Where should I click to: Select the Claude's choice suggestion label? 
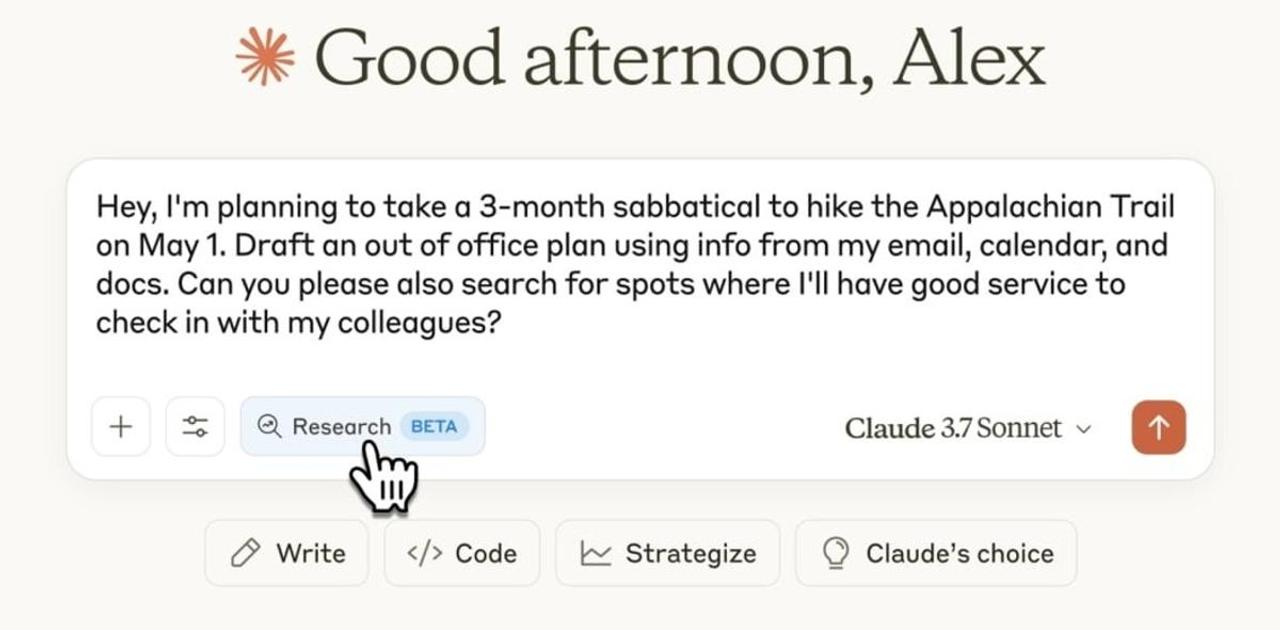959,553
